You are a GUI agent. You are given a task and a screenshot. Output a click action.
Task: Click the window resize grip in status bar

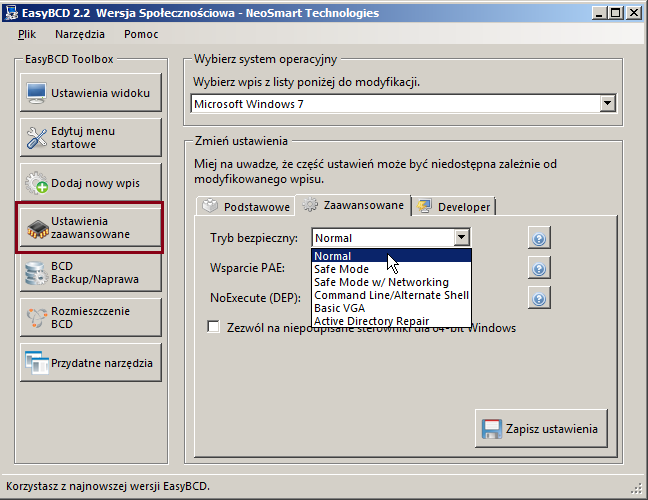pos(636,489)
